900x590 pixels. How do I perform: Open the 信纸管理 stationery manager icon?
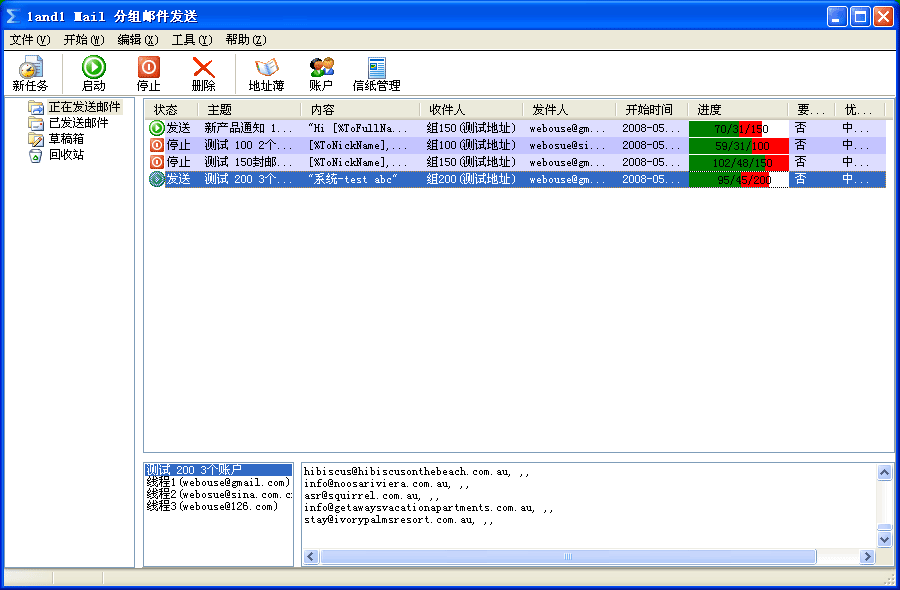coord(377,73)
